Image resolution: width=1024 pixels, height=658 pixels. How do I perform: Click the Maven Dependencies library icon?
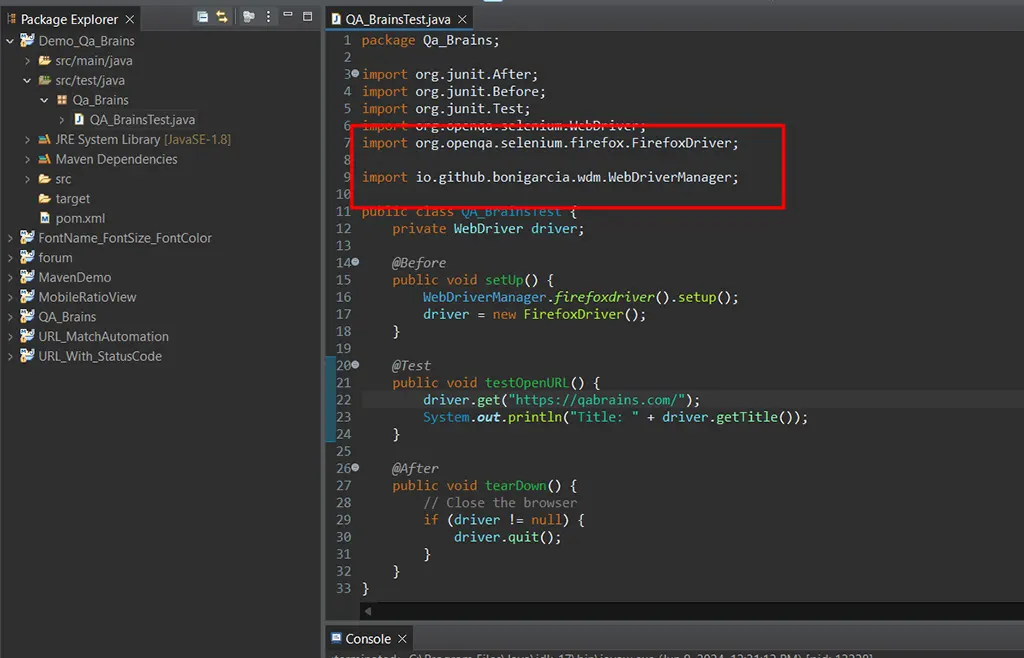pyautogui.click(x=44, y=159)
